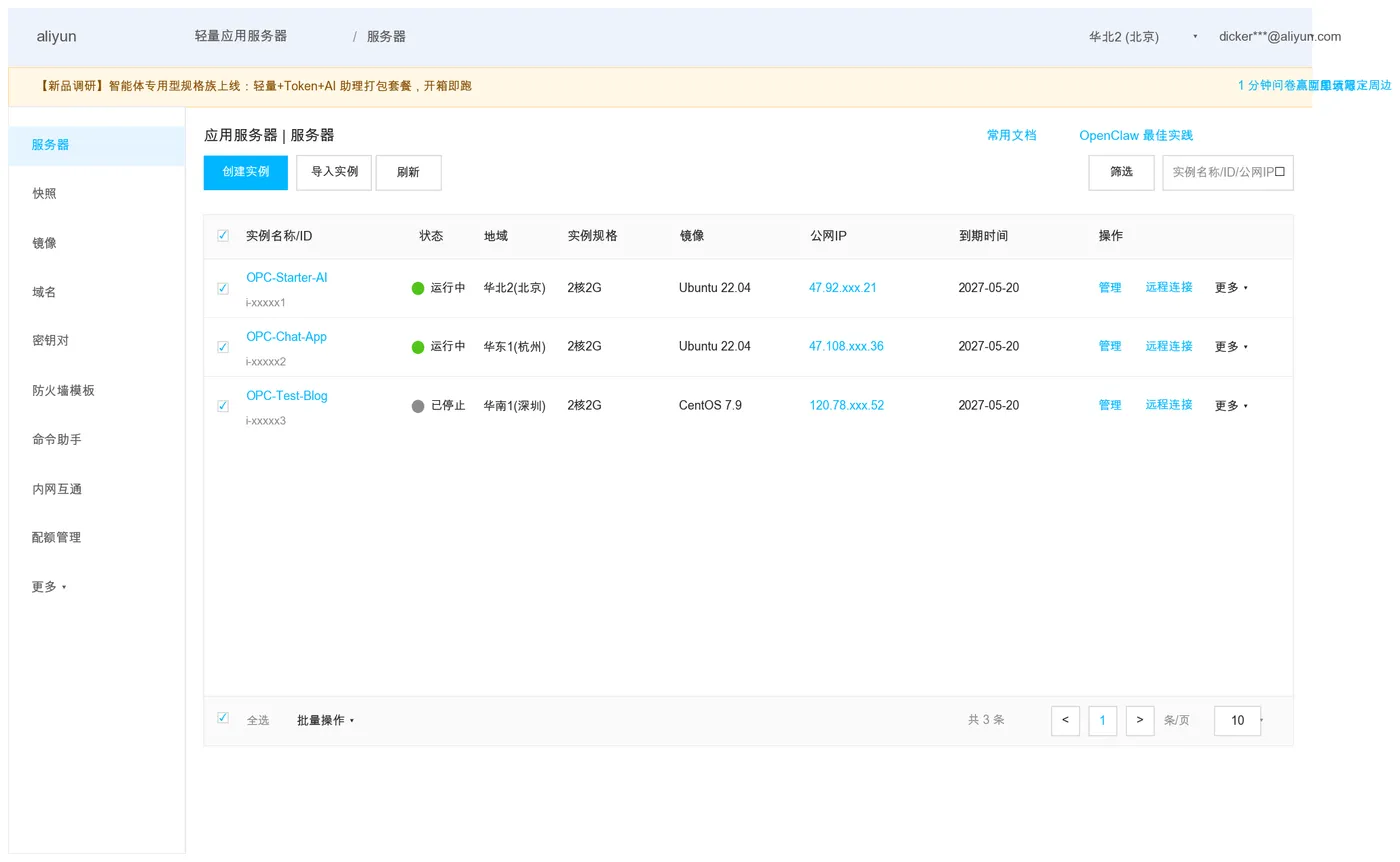The image size is (1400, 862).
Task: Click the 筛选 button
Action: pos(1121,172)
